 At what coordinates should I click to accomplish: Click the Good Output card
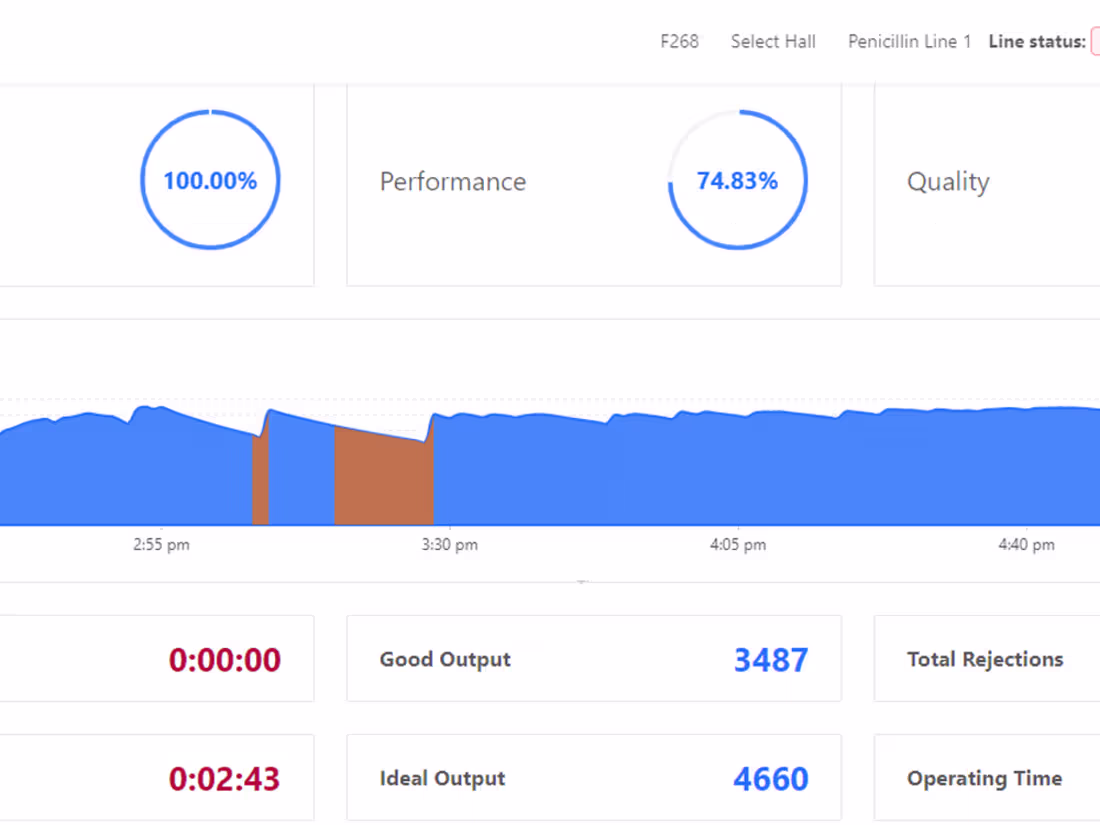point(594,659)
